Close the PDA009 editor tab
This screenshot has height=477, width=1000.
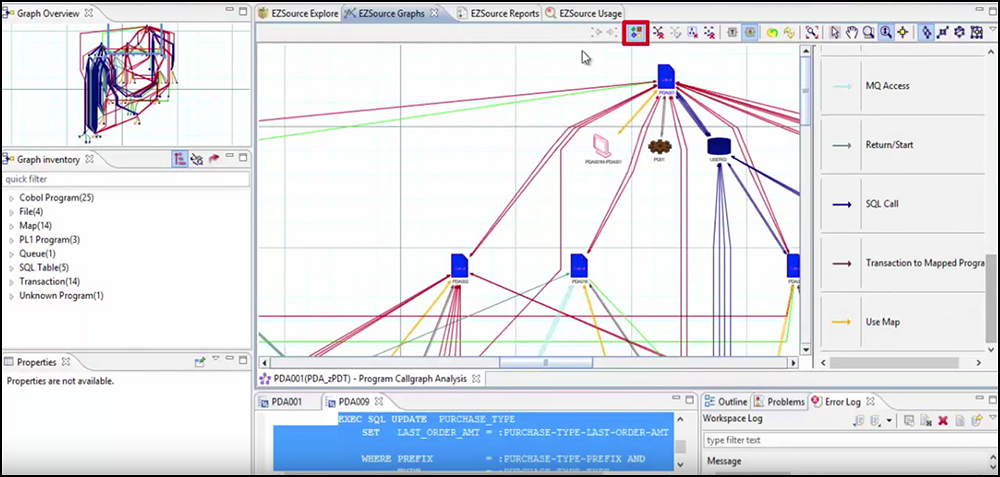(379, 402)
